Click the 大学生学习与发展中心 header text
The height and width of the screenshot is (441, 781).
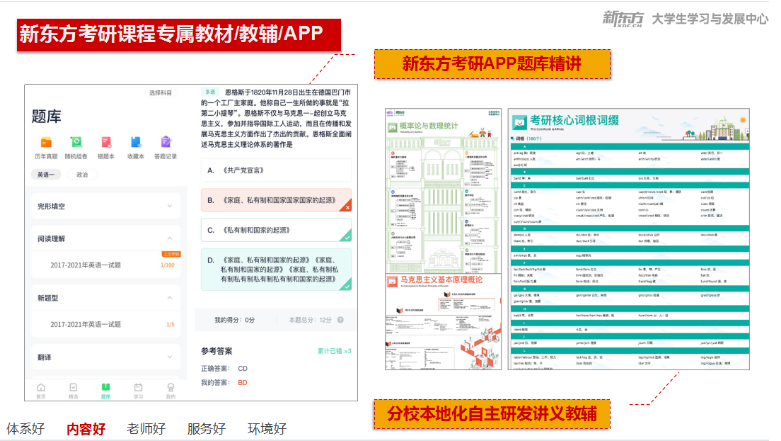click(710, 19)
